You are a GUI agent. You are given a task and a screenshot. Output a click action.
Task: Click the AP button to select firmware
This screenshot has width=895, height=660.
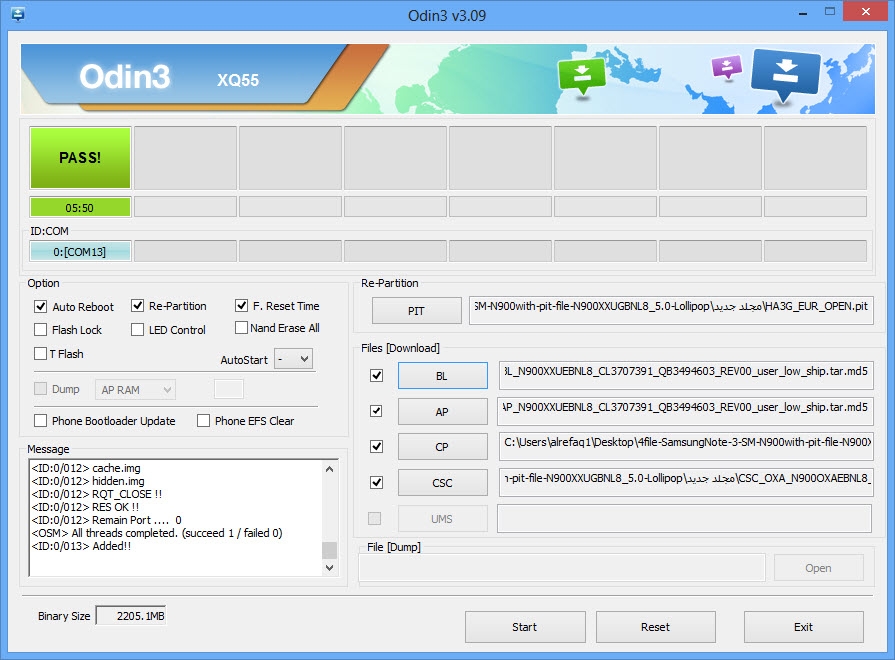pyautogui.click(x=442, y=412)
